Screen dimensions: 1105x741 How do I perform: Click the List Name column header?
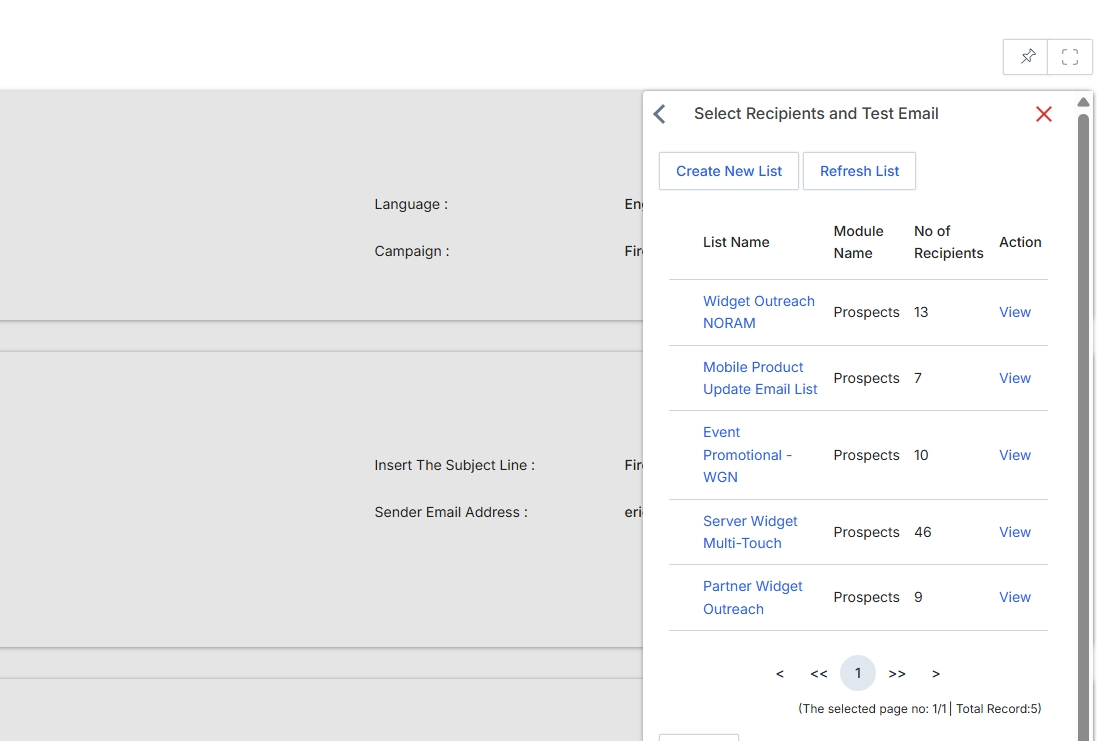[736, 242]
